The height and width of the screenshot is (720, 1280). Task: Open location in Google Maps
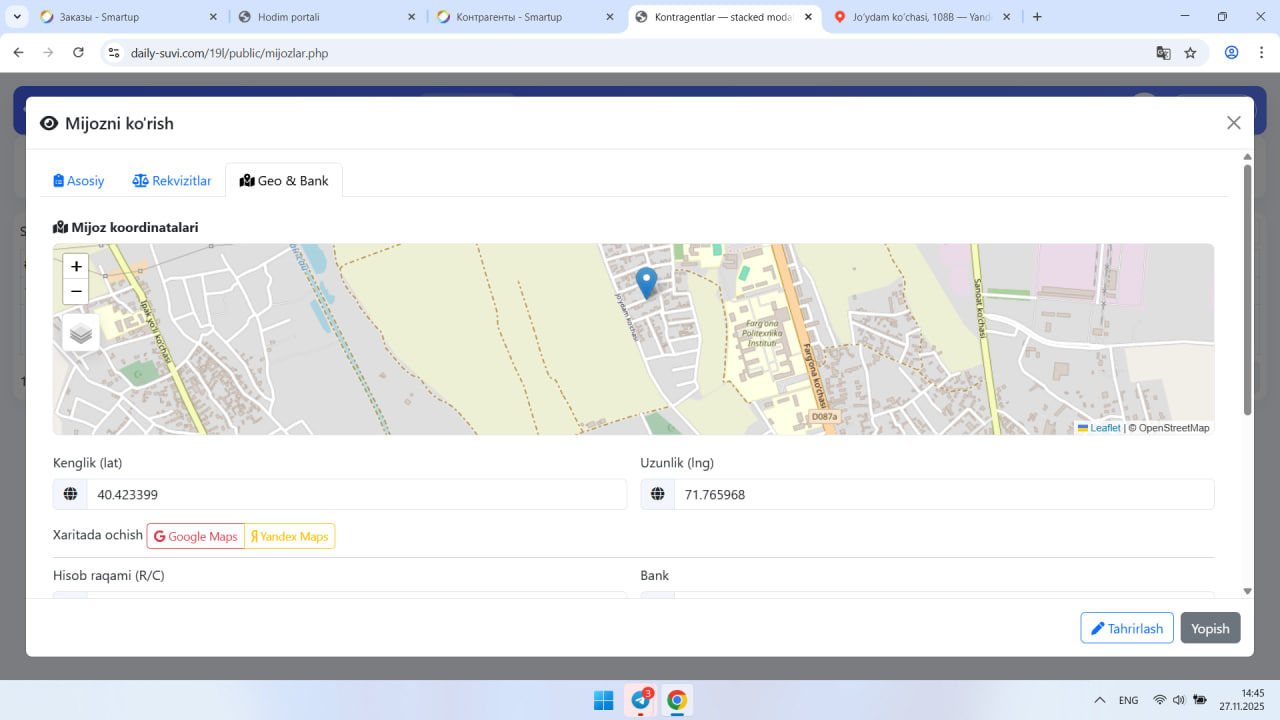[196, 537]
